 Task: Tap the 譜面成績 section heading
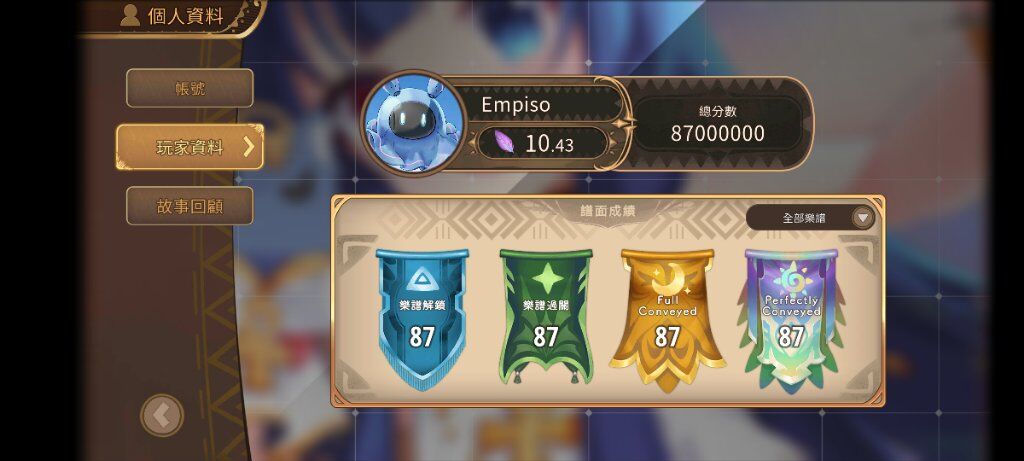(608, 211)
